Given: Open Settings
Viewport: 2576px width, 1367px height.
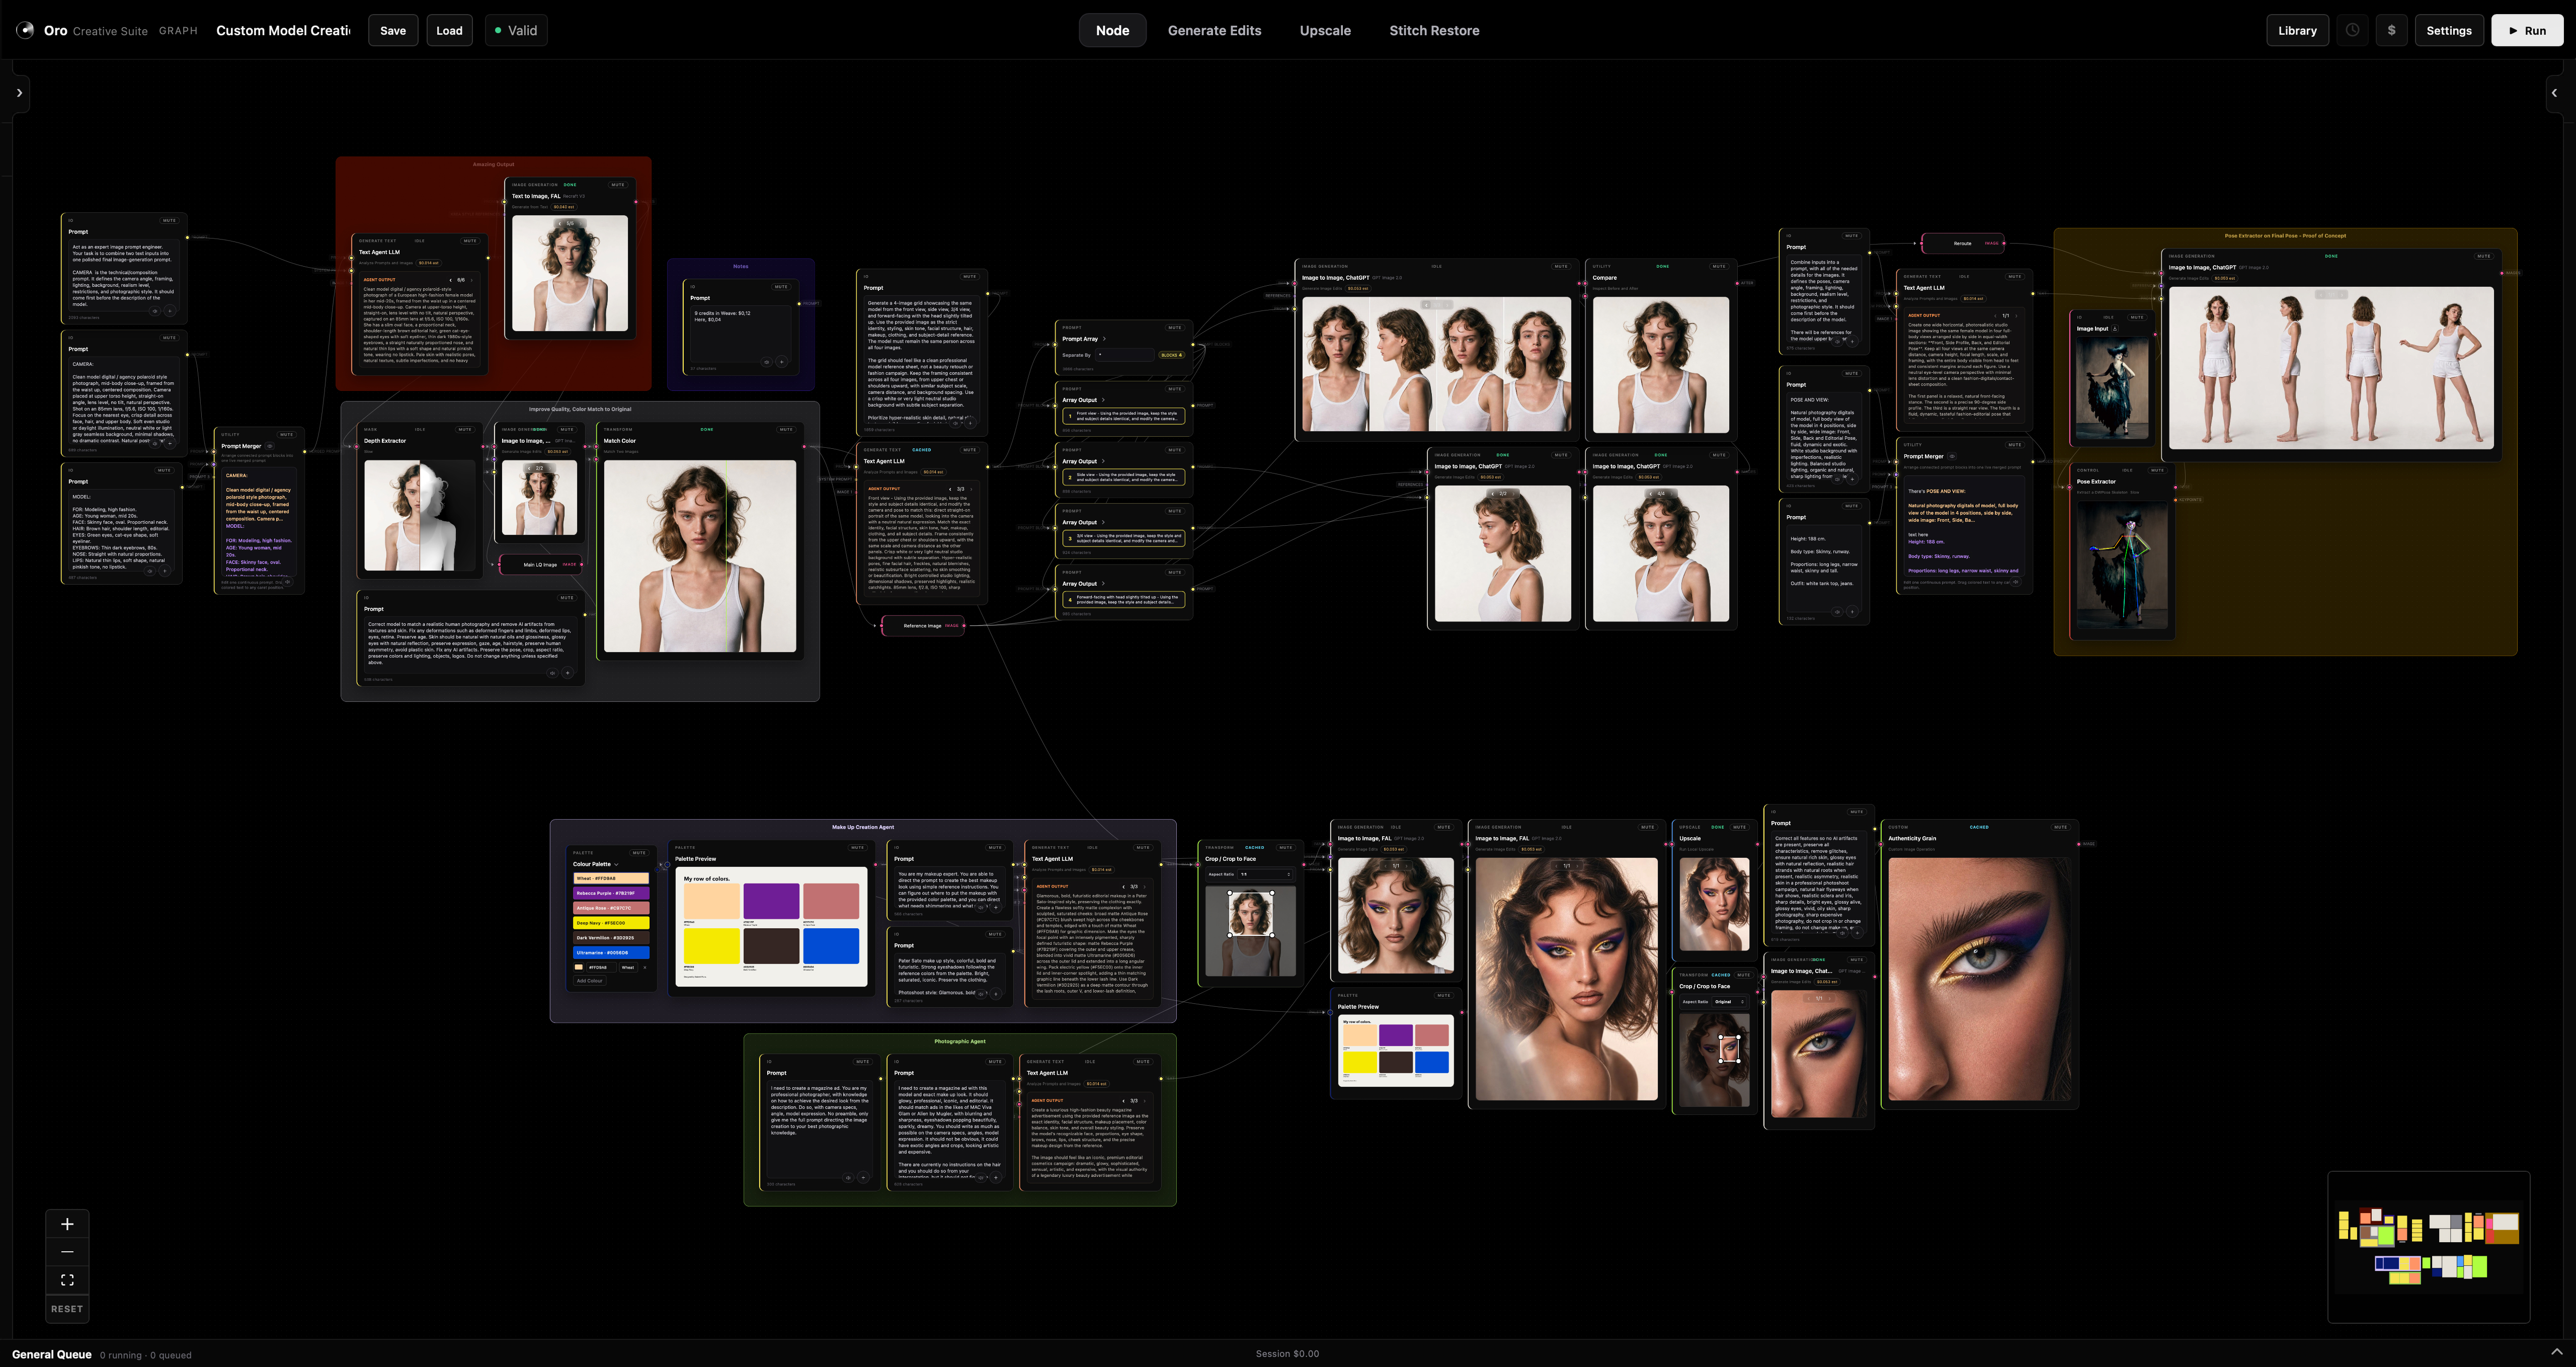Looking at the screenshot, I should point(2448,30).
